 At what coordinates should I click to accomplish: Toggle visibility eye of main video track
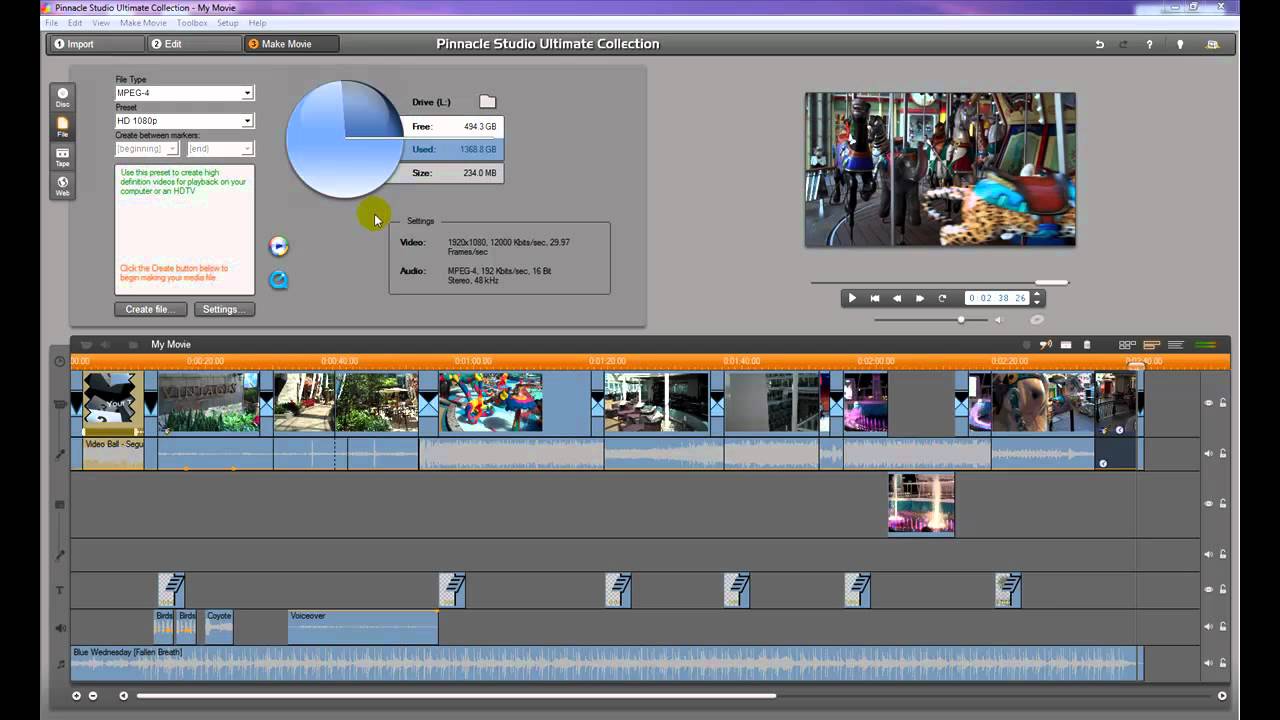[x=1208, y=403]
